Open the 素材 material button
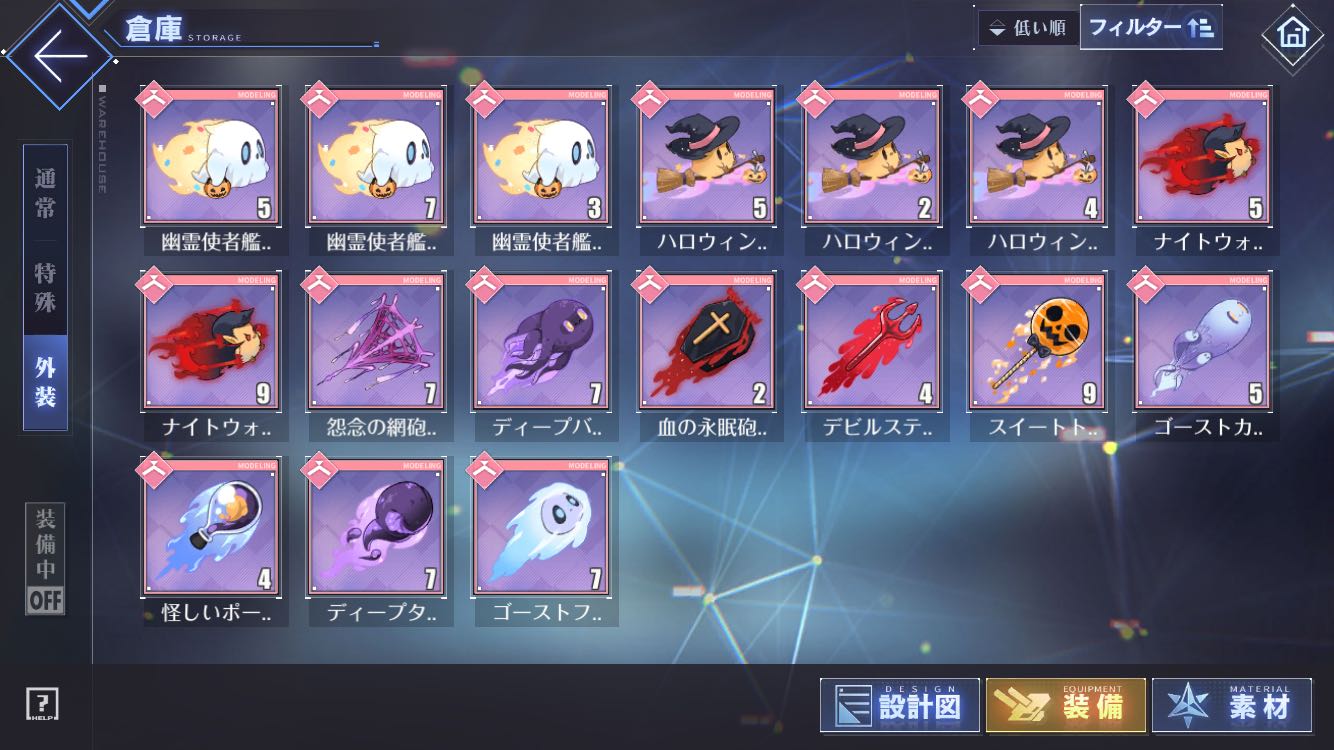1334x750 pixels. 1232,706
